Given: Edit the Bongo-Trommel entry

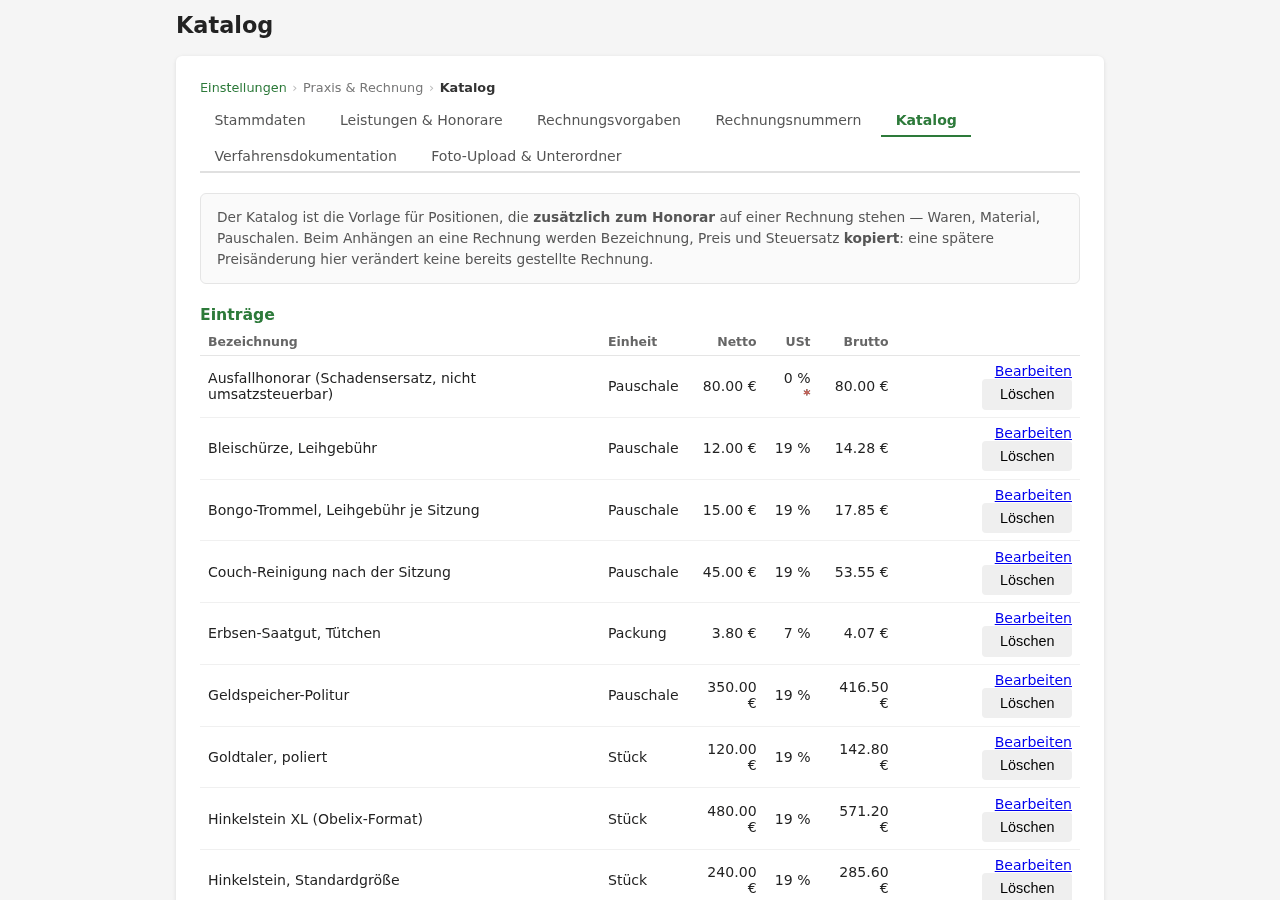Looking at the screenshot, I should click(1033, 495).
